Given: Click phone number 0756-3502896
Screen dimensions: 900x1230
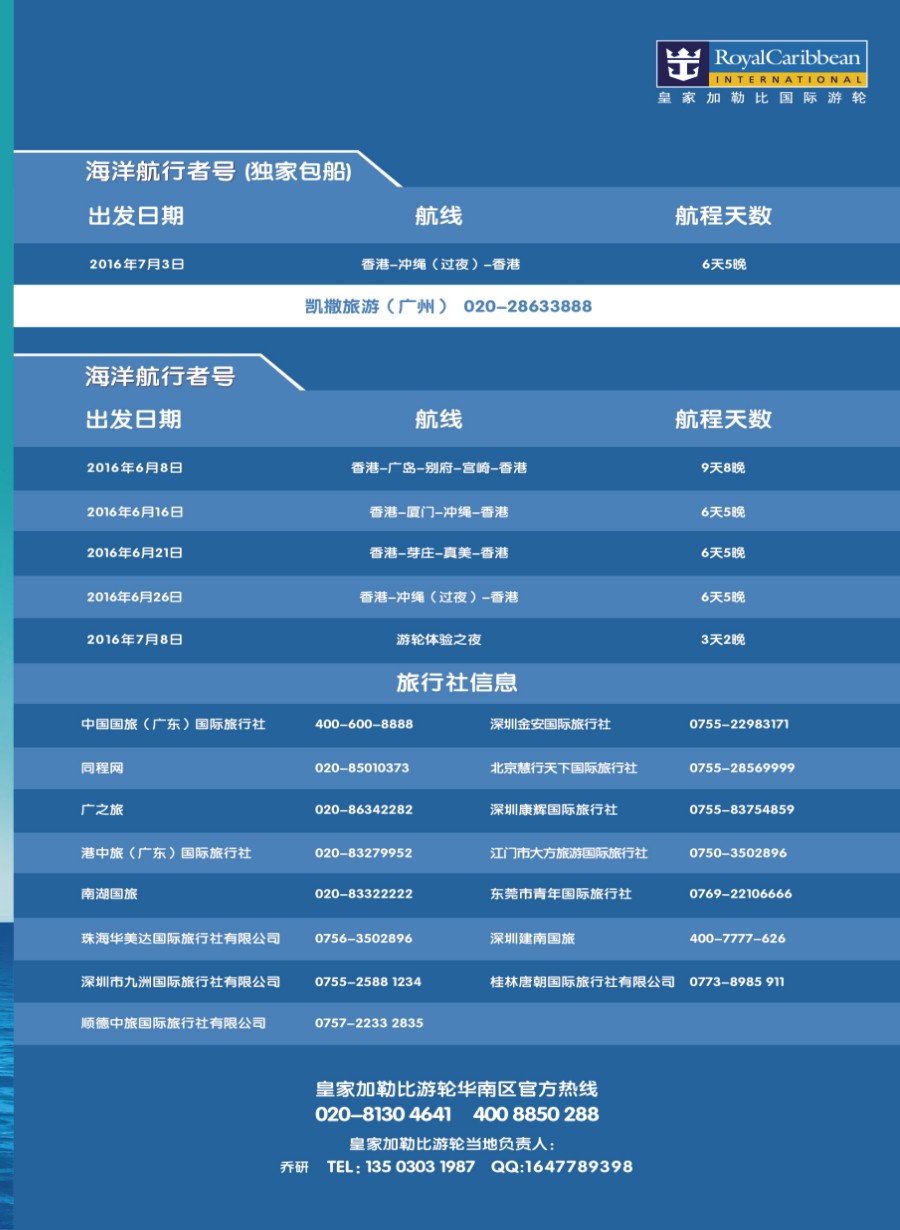Looking at the screenshot, I should click(x=364, y=939).
